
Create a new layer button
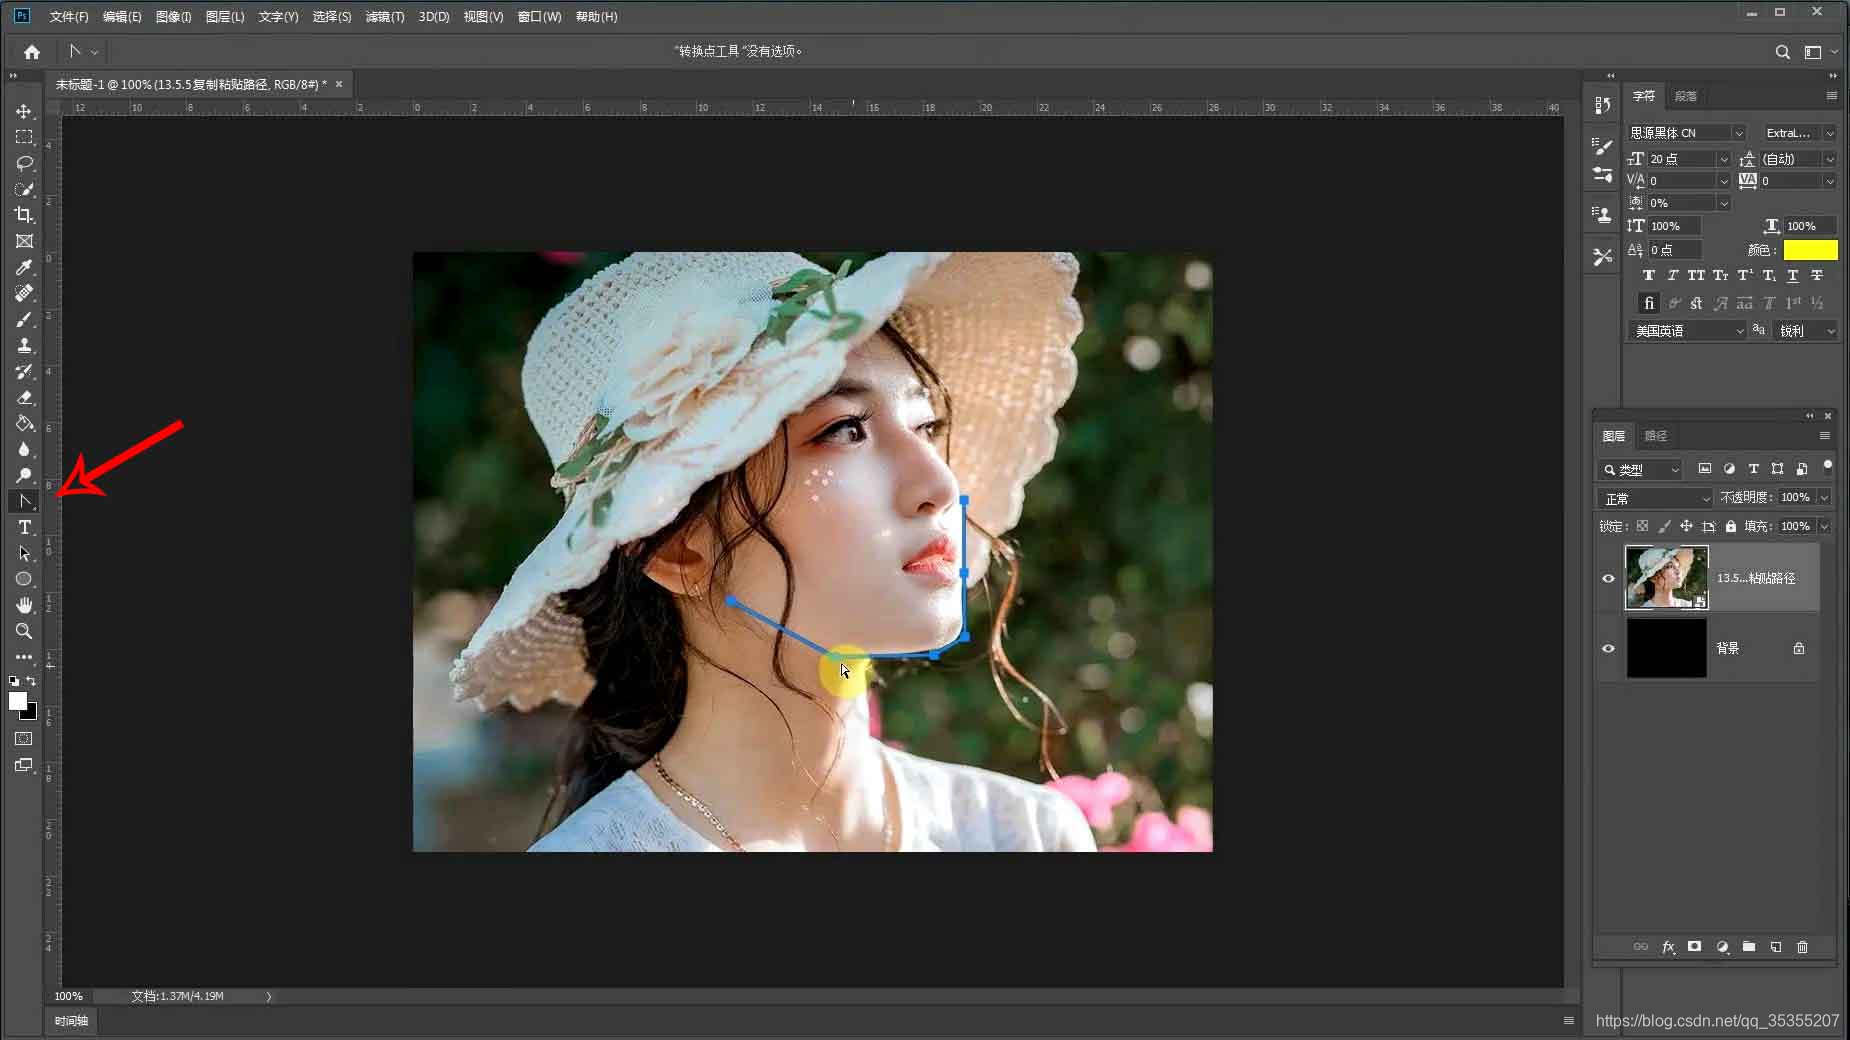pos(1776,946)
